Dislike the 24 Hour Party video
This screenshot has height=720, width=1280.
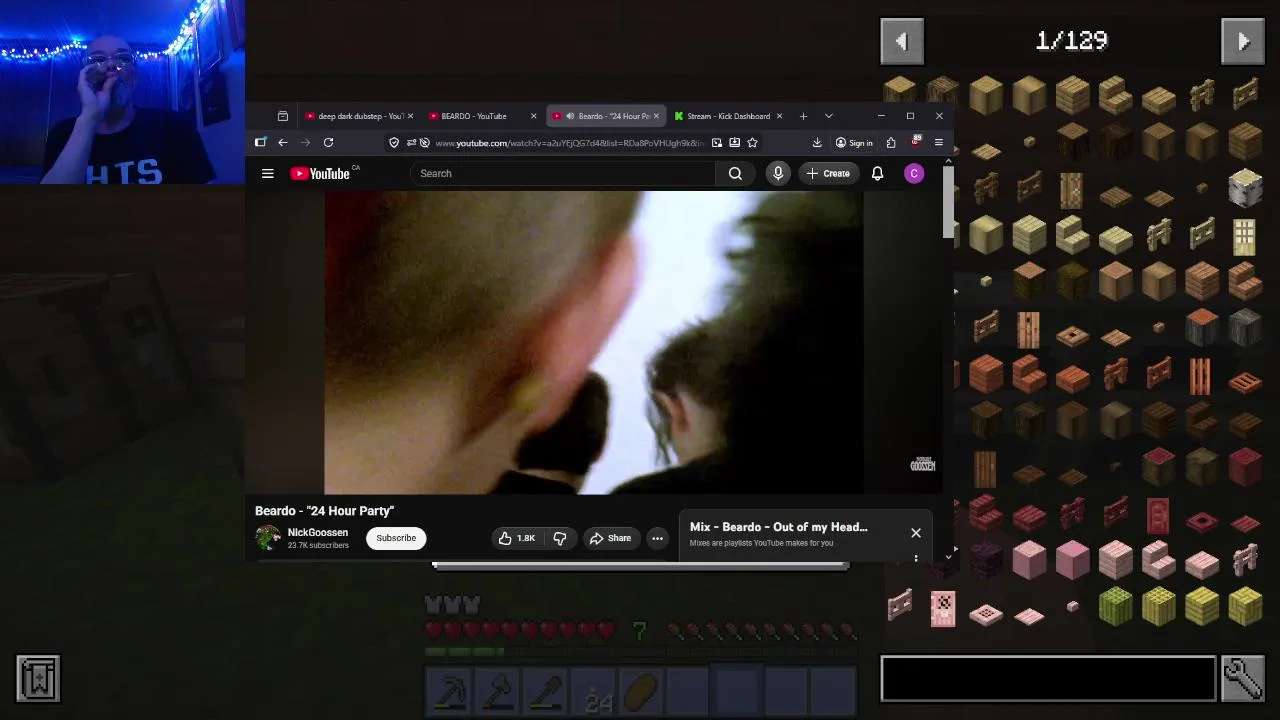point(560,538)
